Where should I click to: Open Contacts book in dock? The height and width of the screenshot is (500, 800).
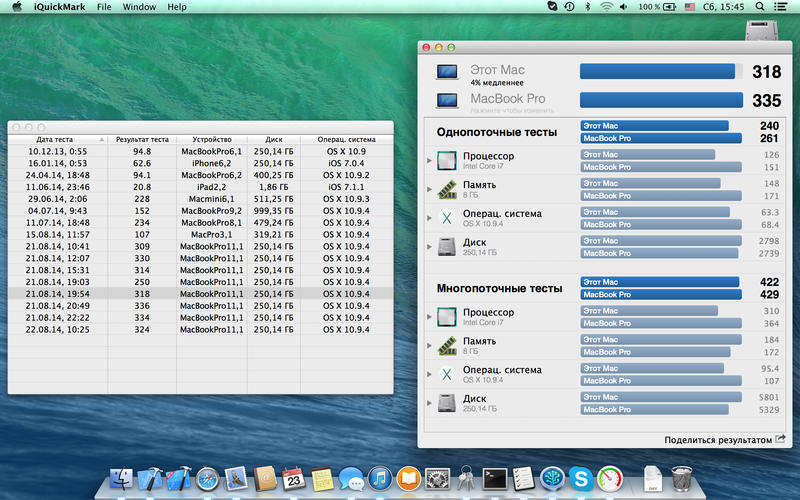click(x=265, y=479)
